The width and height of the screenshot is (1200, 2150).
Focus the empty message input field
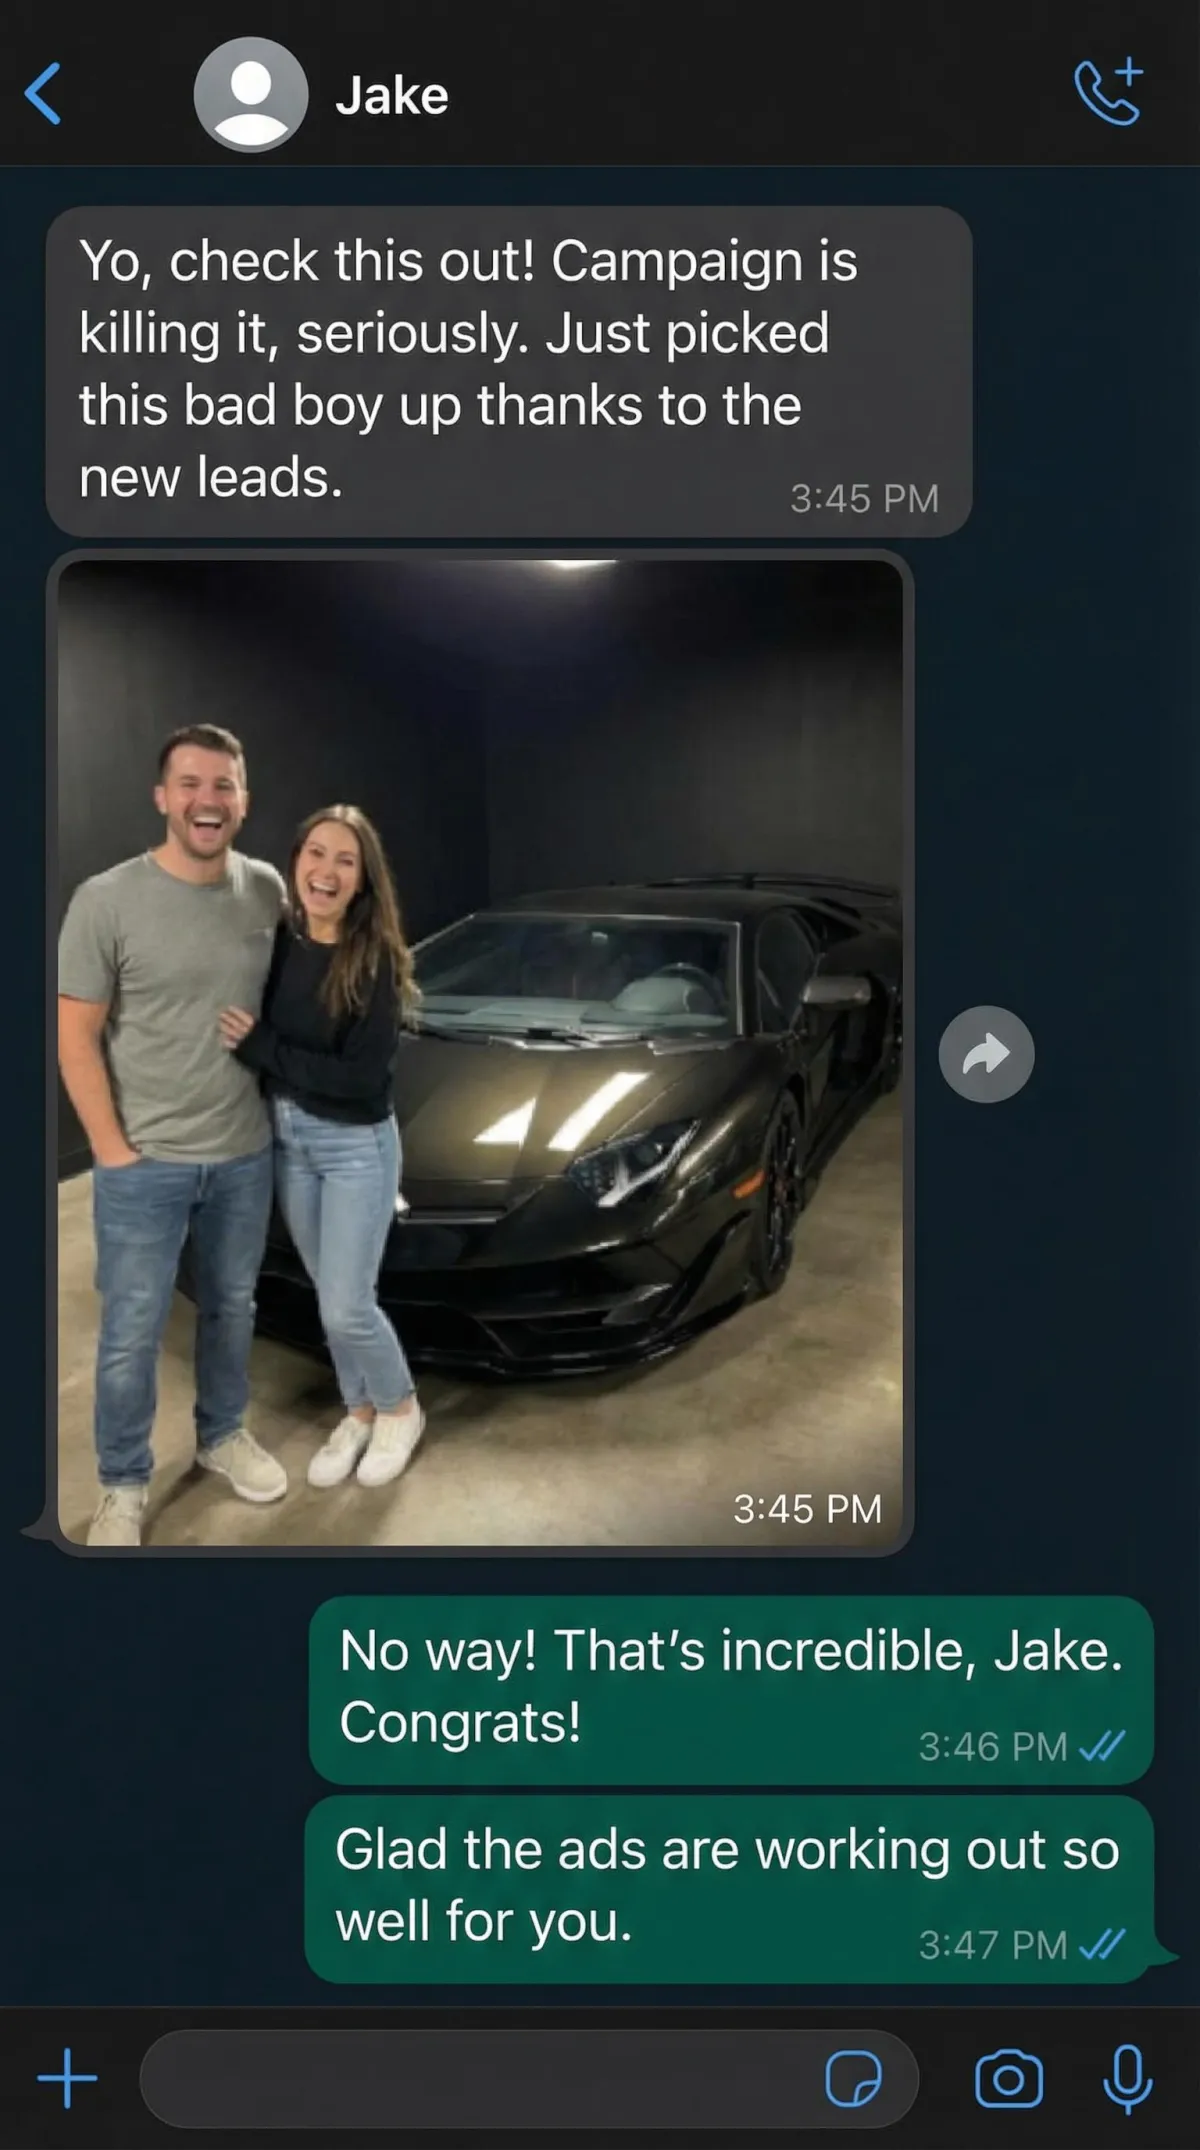point(528,2078)
